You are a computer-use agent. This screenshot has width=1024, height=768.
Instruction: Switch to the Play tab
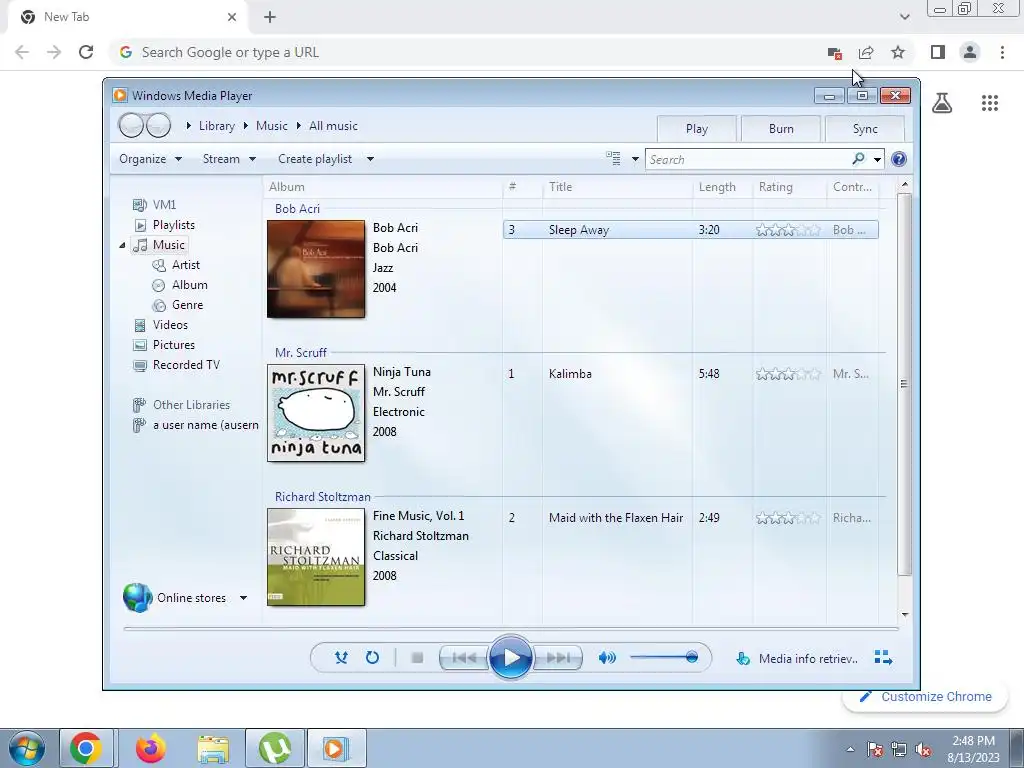pyautogui.click(x=697, y=129)
